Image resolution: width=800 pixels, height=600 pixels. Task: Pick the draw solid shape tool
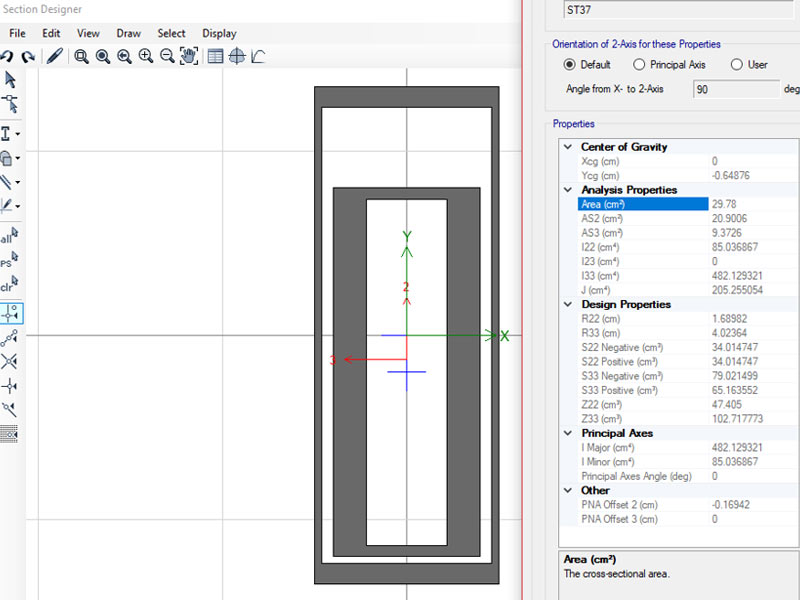point(6,158)
